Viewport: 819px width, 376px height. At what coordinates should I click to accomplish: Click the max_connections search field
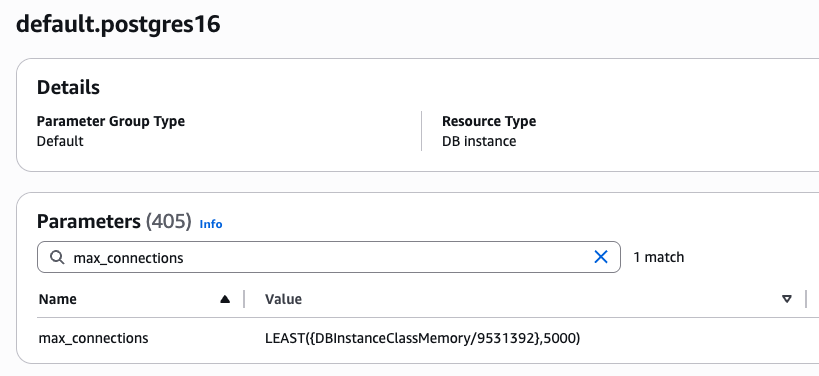point(329,257)
